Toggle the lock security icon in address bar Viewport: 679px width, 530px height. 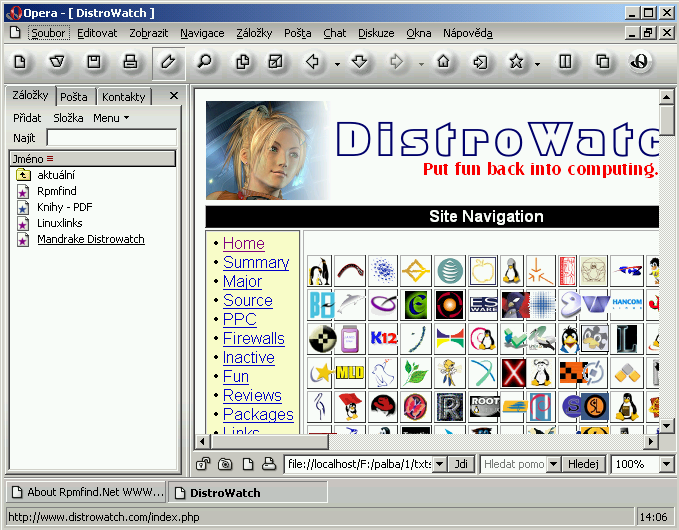pyautogui.click(x=203, y=464)
